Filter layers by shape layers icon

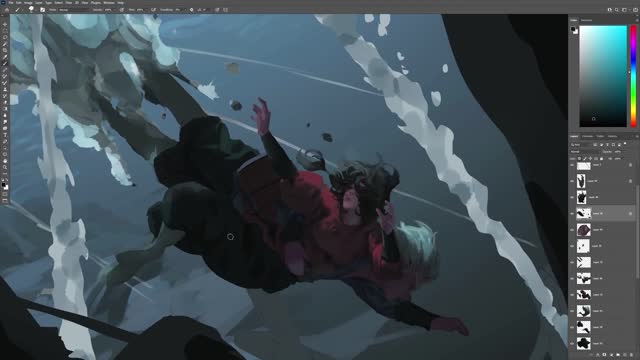tap(613, 144)
